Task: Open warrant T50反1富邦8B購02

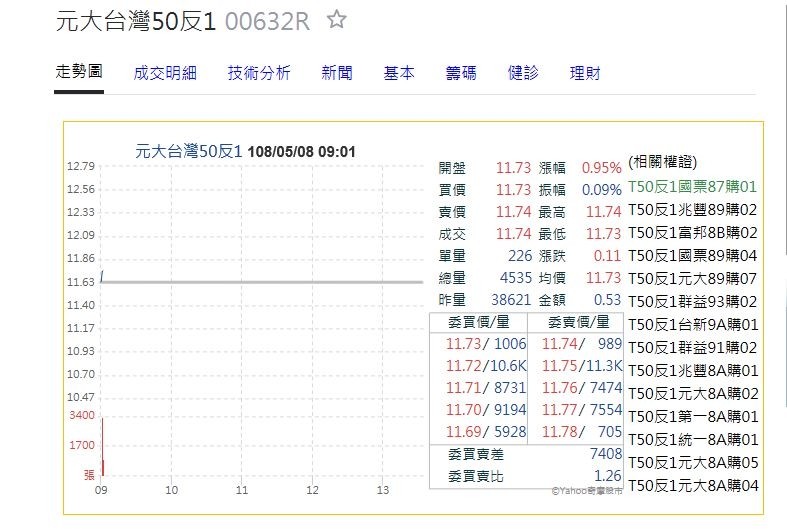Action: point(693,233)
